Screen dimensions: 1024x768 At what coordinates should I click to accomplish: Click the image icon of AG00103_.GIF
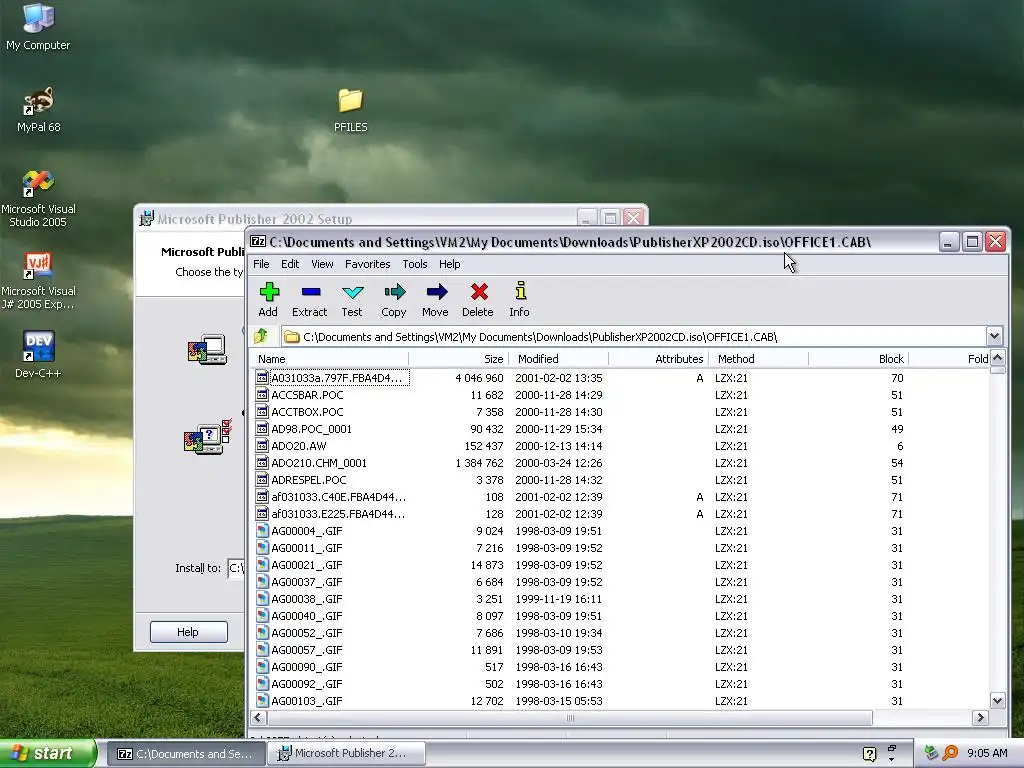pos(262,700)
